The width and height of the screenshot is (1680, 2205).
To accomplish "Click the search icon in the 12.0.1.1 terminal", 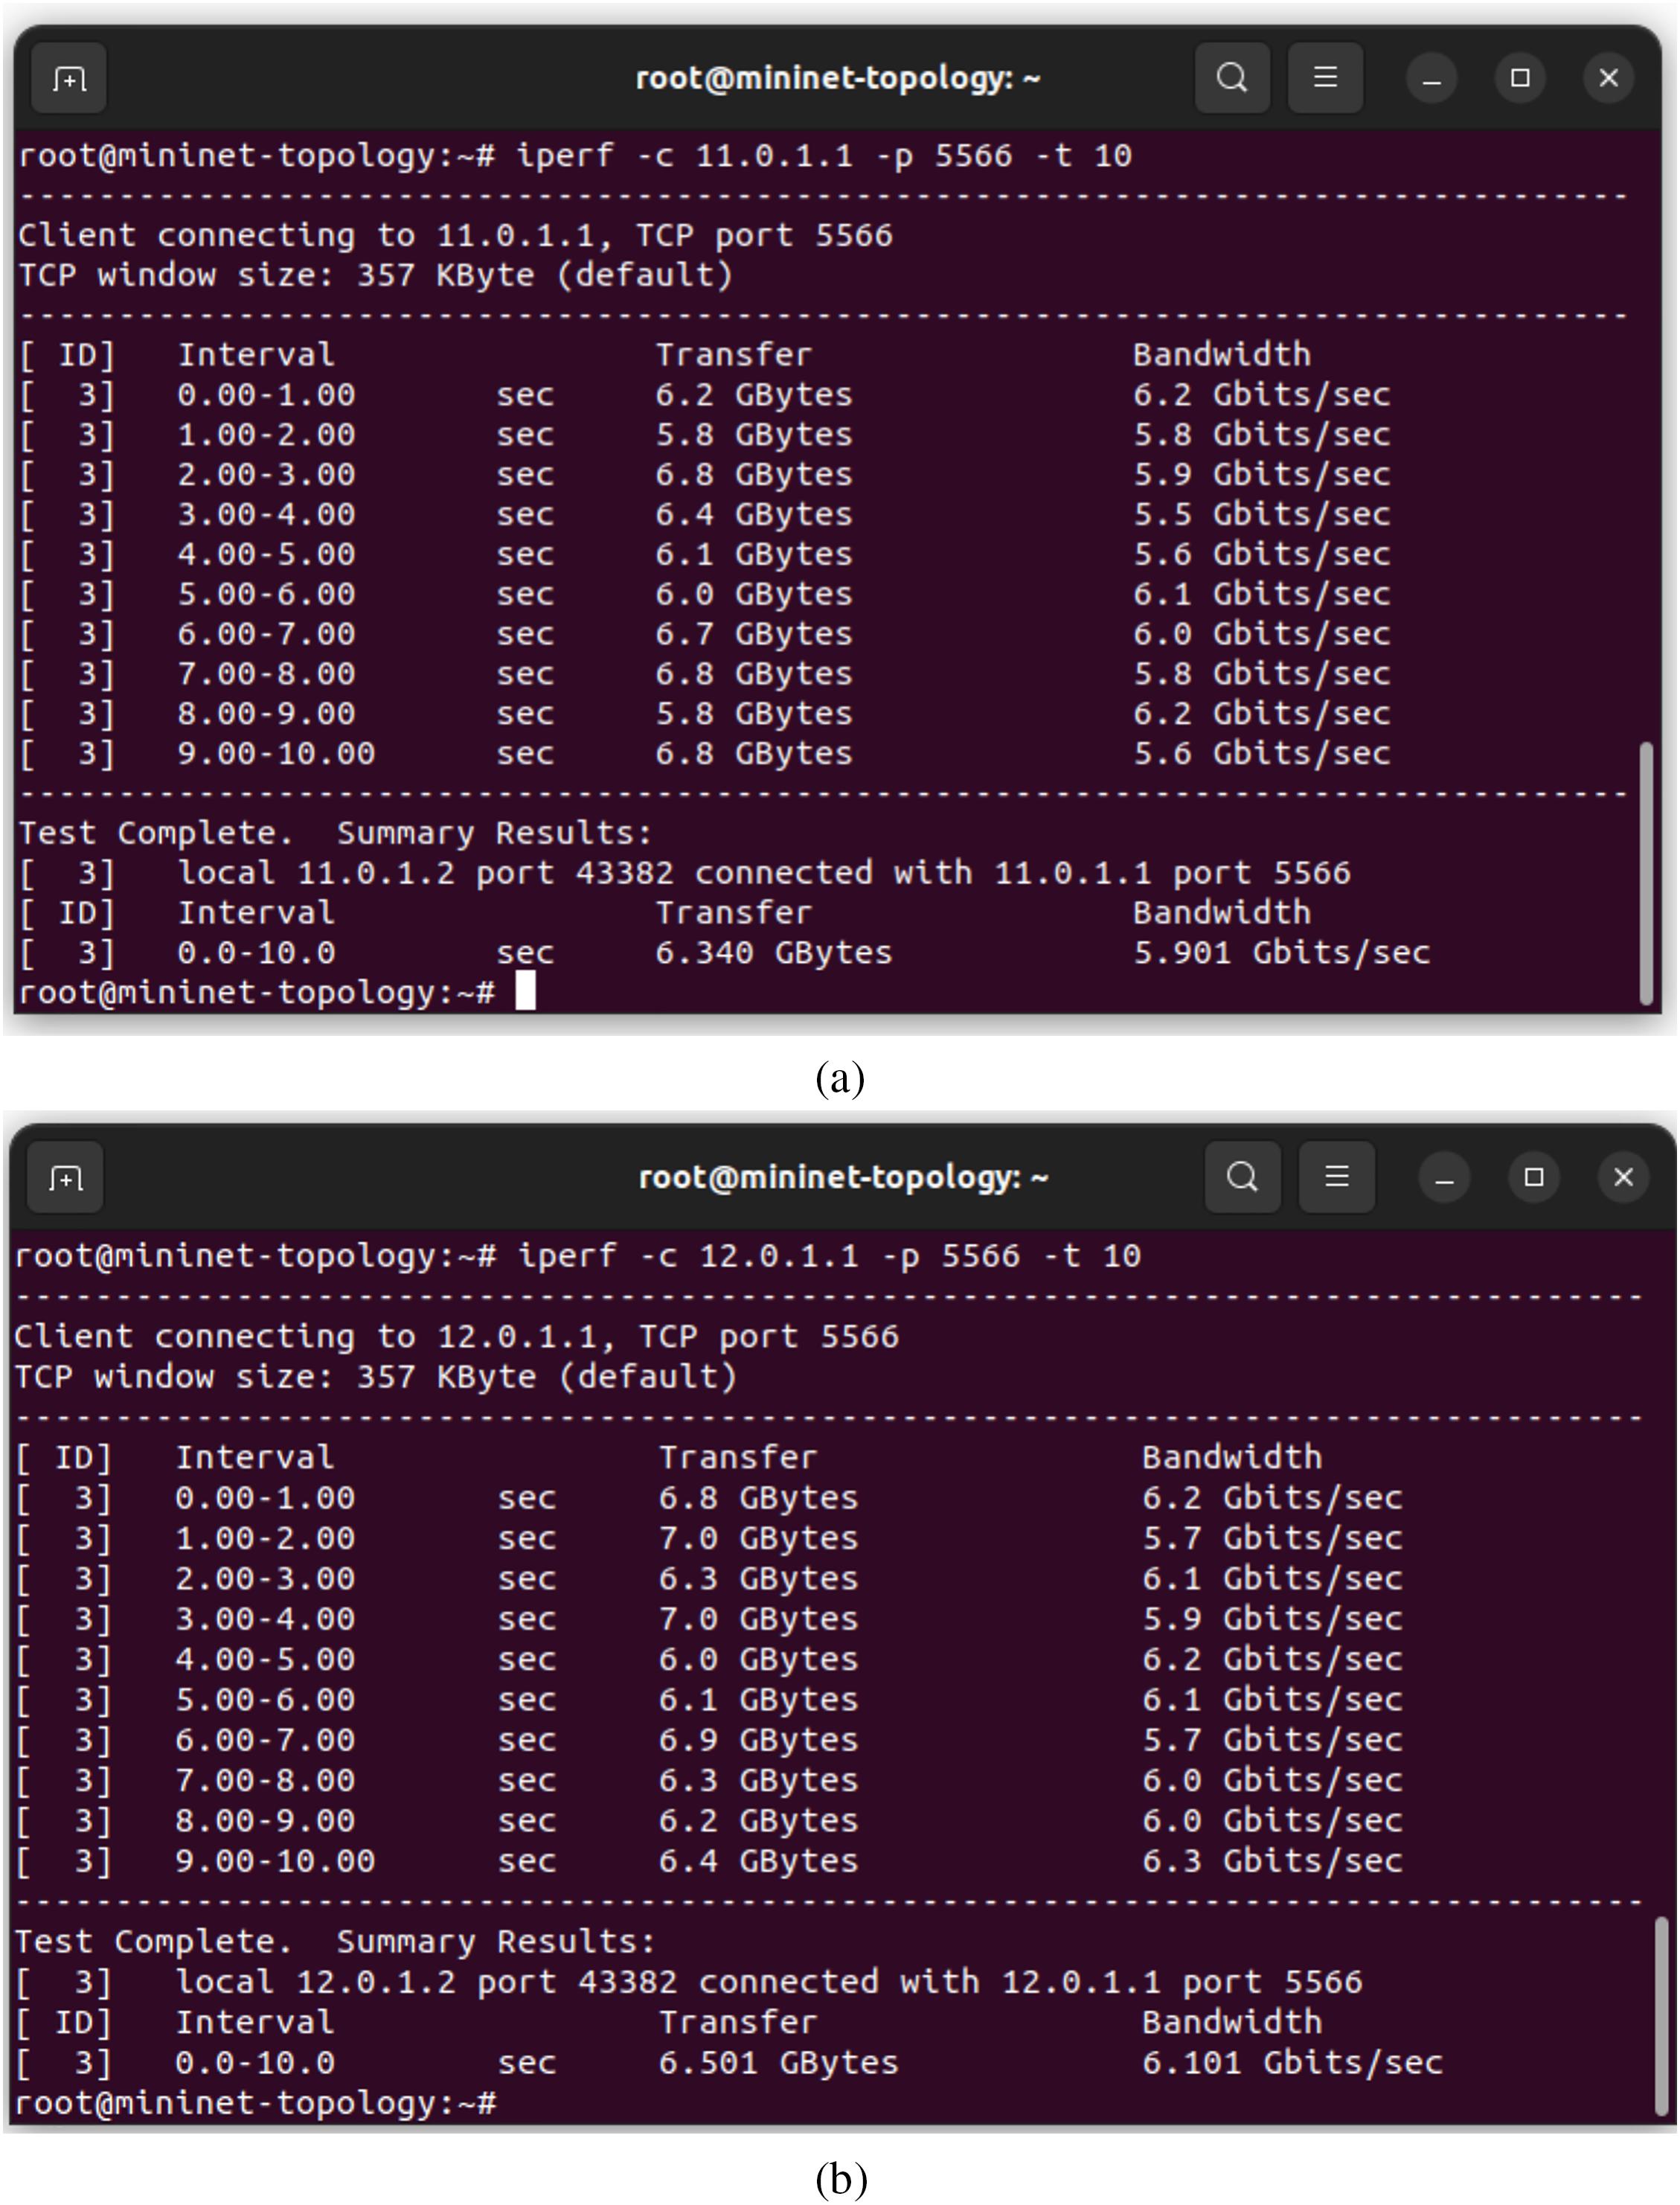I will (1243, 1177).
